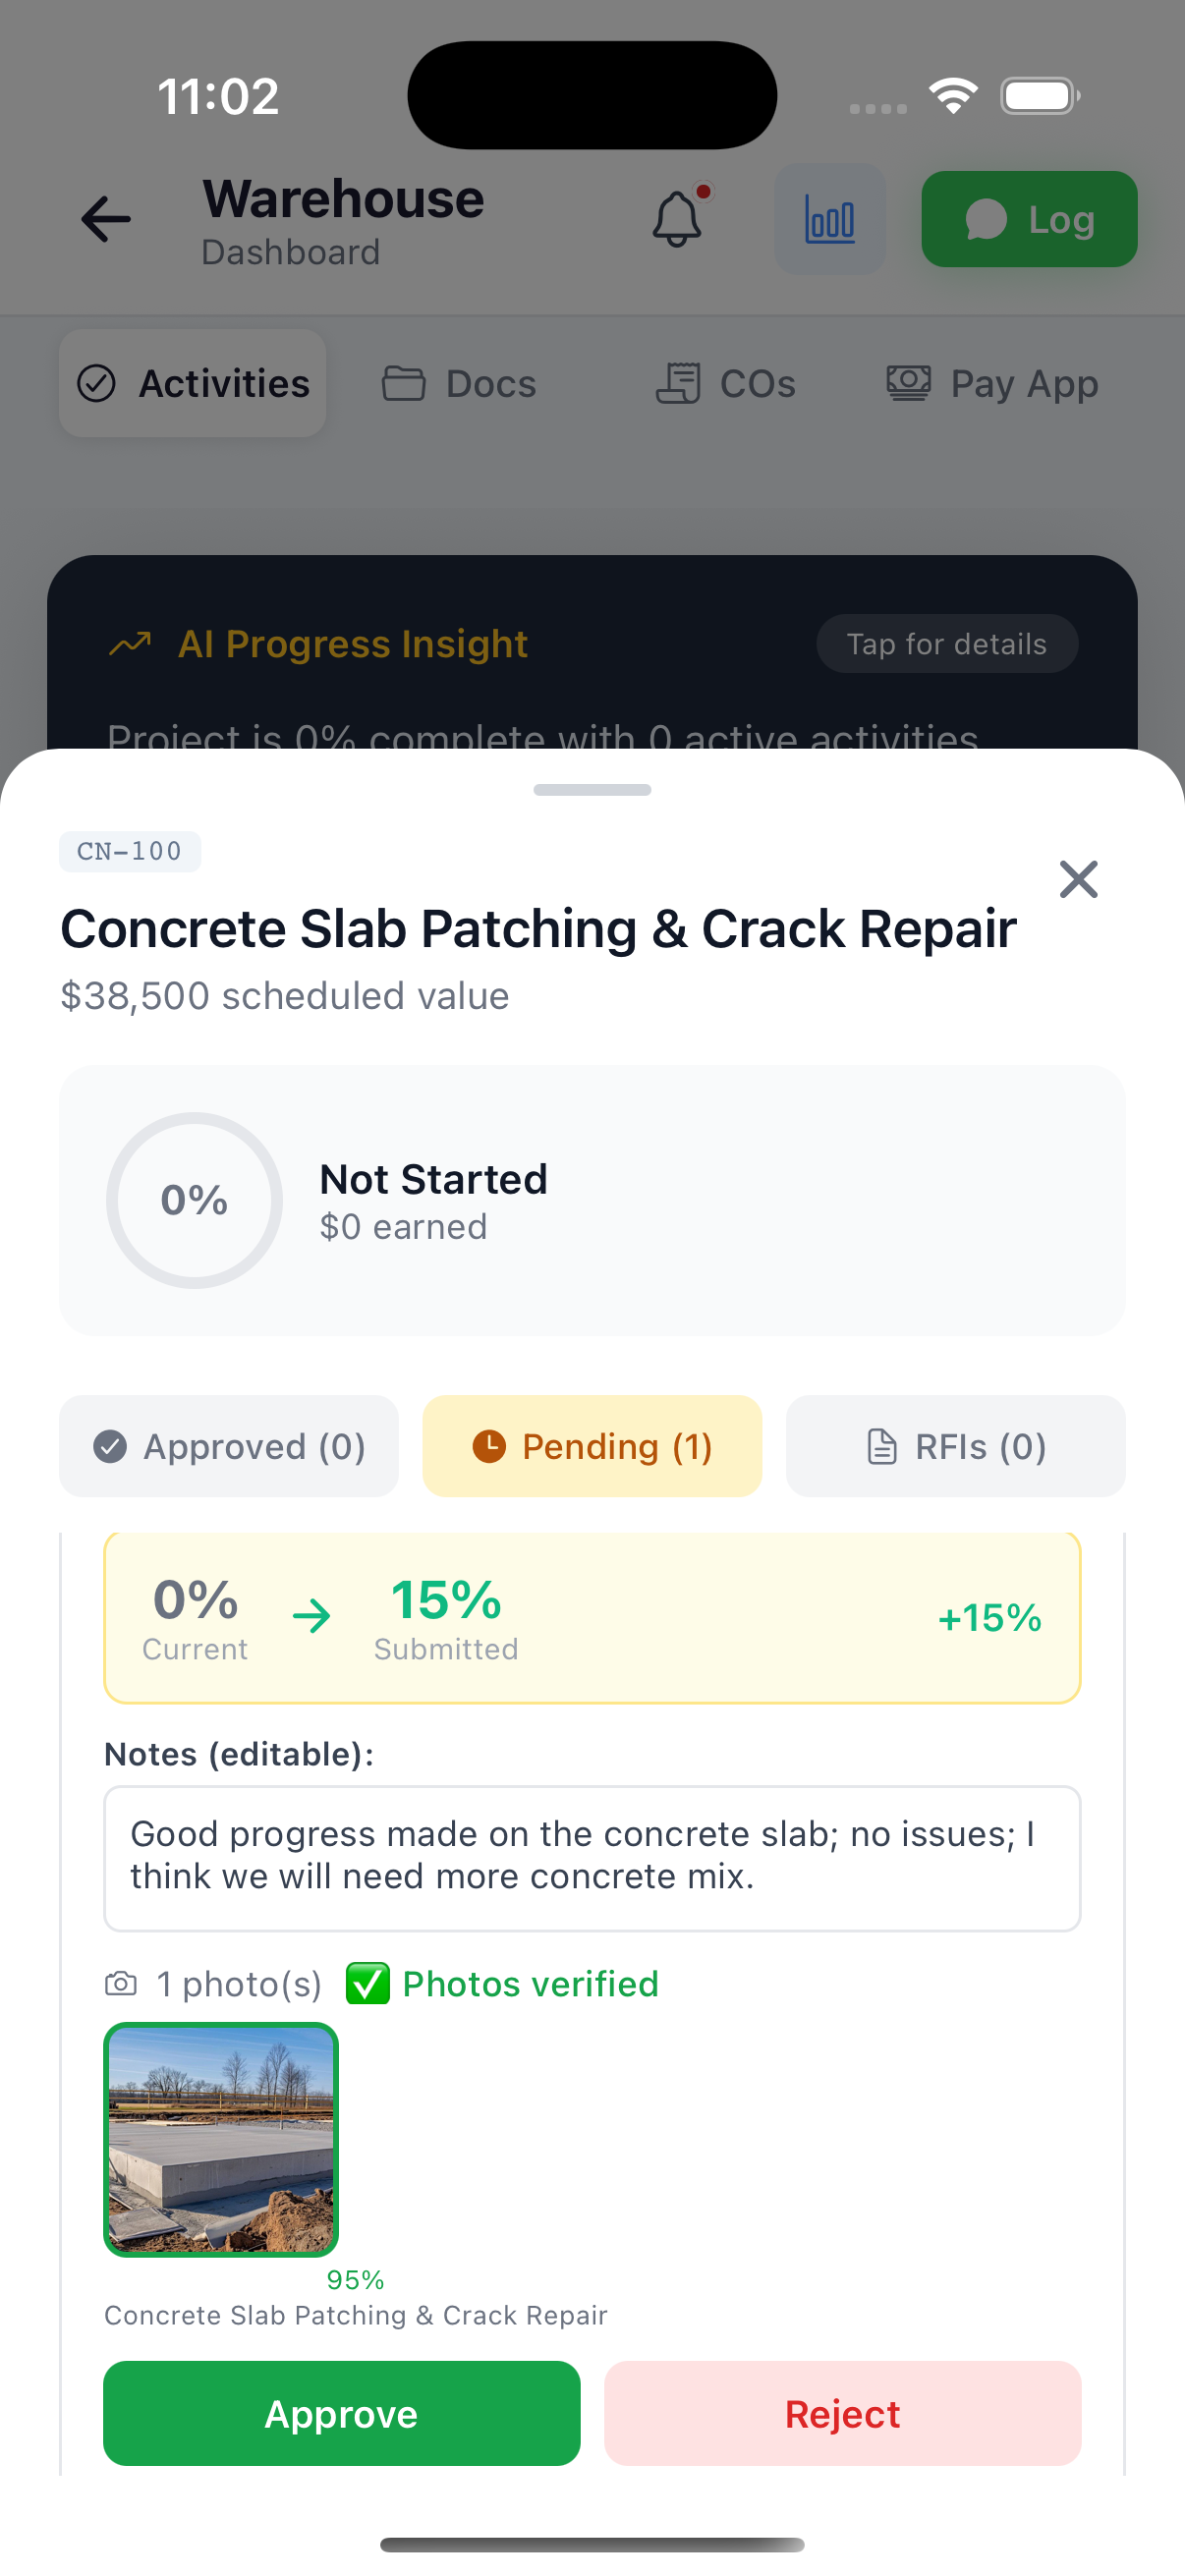Show Approved (0) submissions
1185x2576 pixels.
point(229,1446)
